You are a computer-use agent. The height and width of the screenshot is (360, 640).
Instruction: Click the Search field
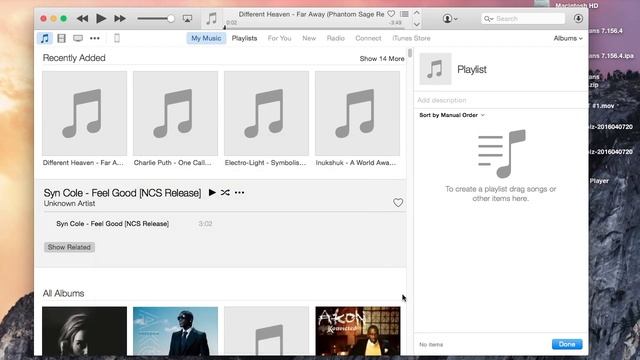pyautogui.click(x=523, y=18)
